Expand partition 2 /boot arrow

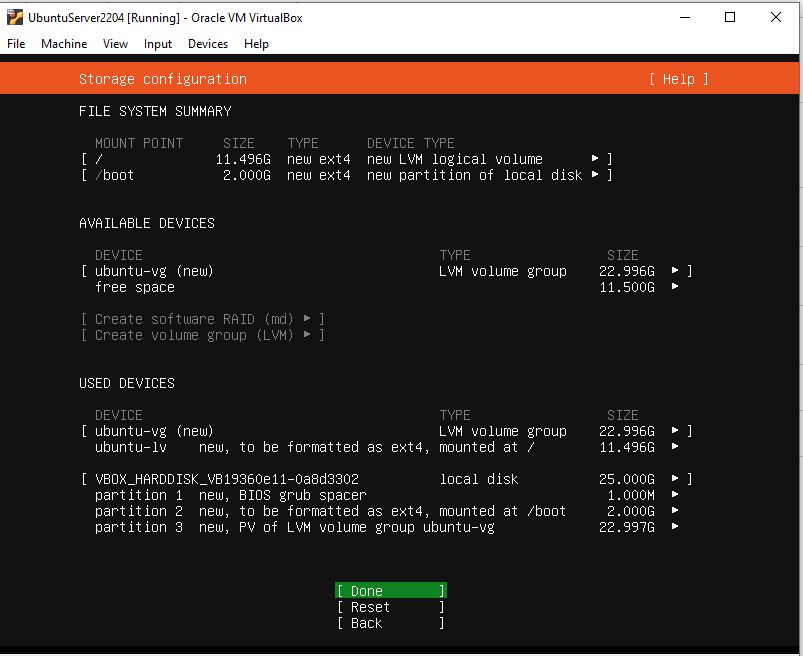point(675,510)
